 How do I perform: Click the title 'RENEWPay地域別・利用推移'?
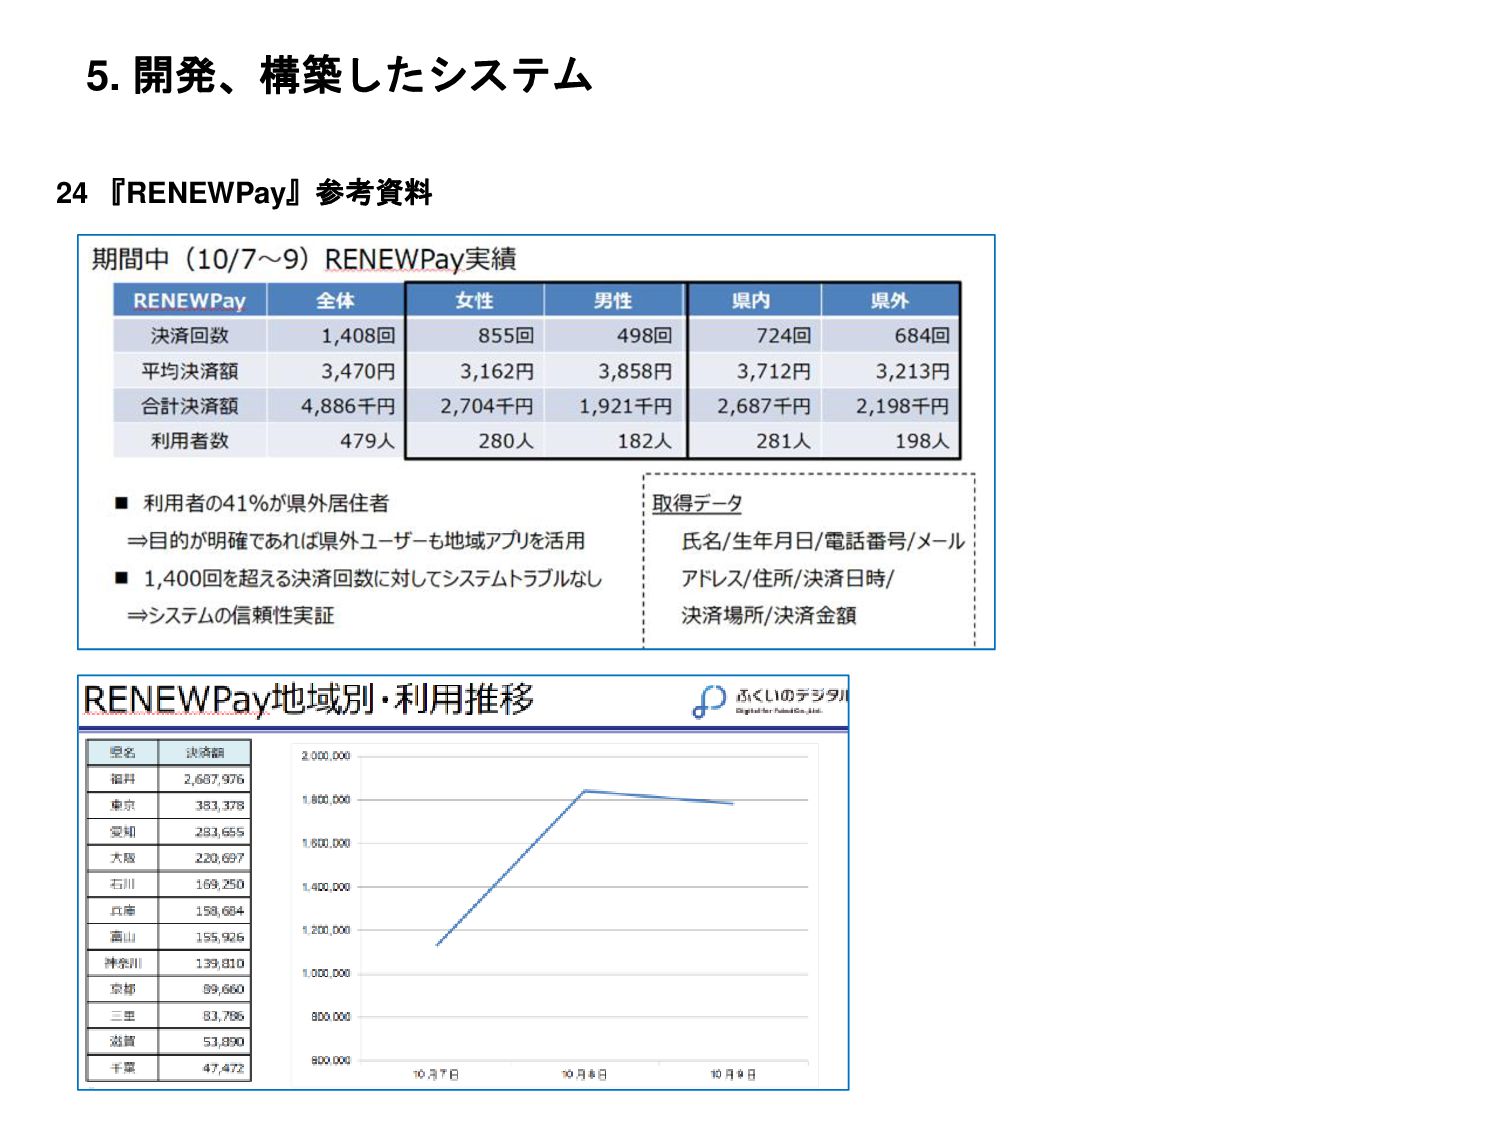pyautogui.click(x=308, y=699)
